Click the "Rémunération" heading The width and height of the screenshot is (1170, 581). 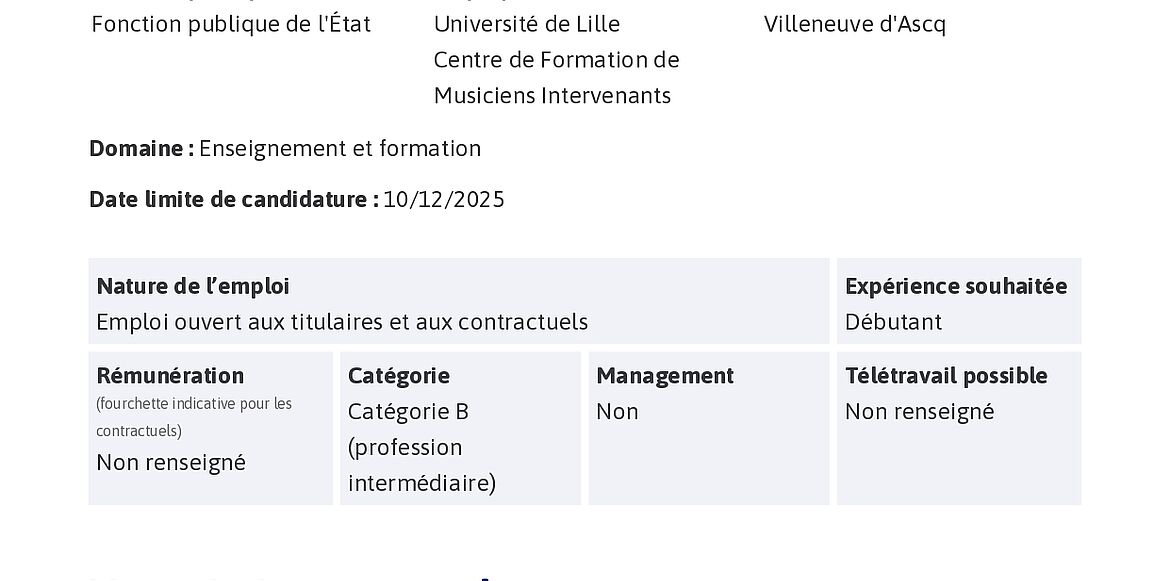click(x=170, y=376)
